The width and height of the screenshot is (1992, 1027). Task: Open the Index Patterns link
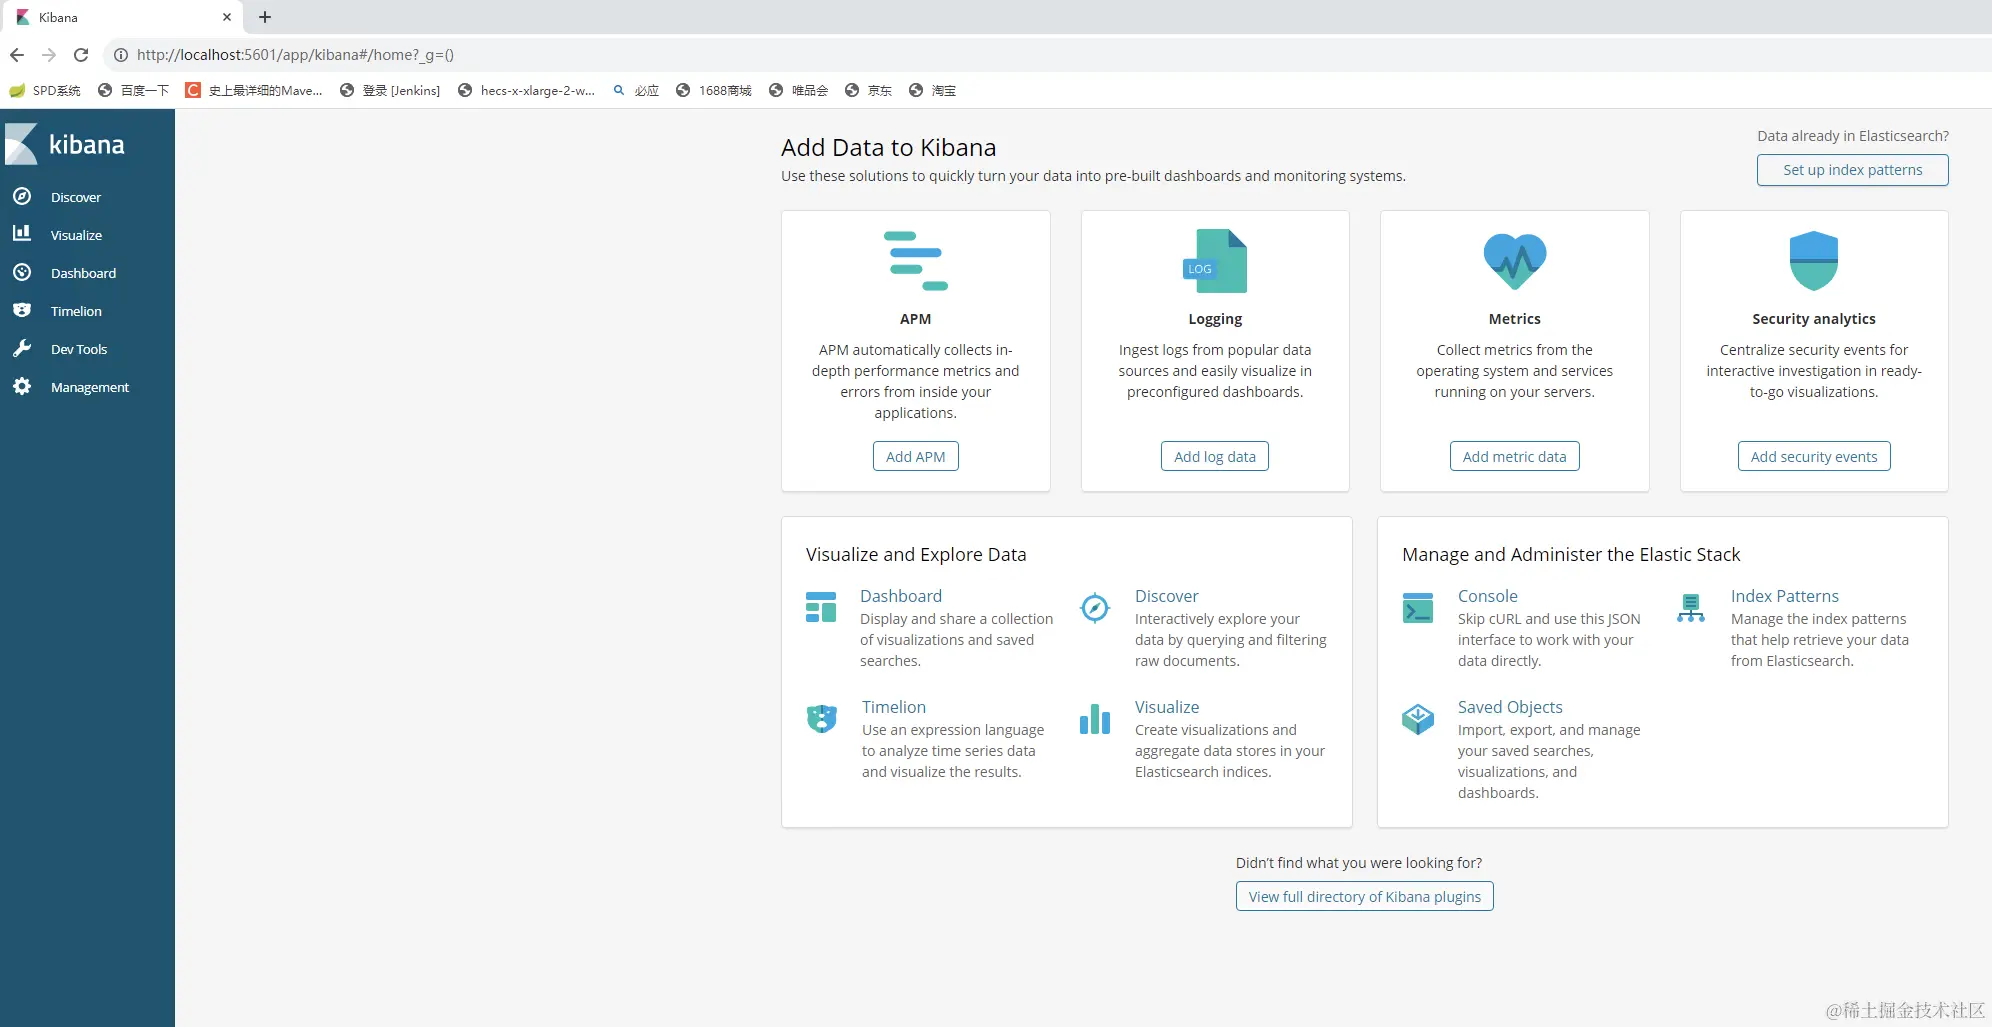(1785, 596)
